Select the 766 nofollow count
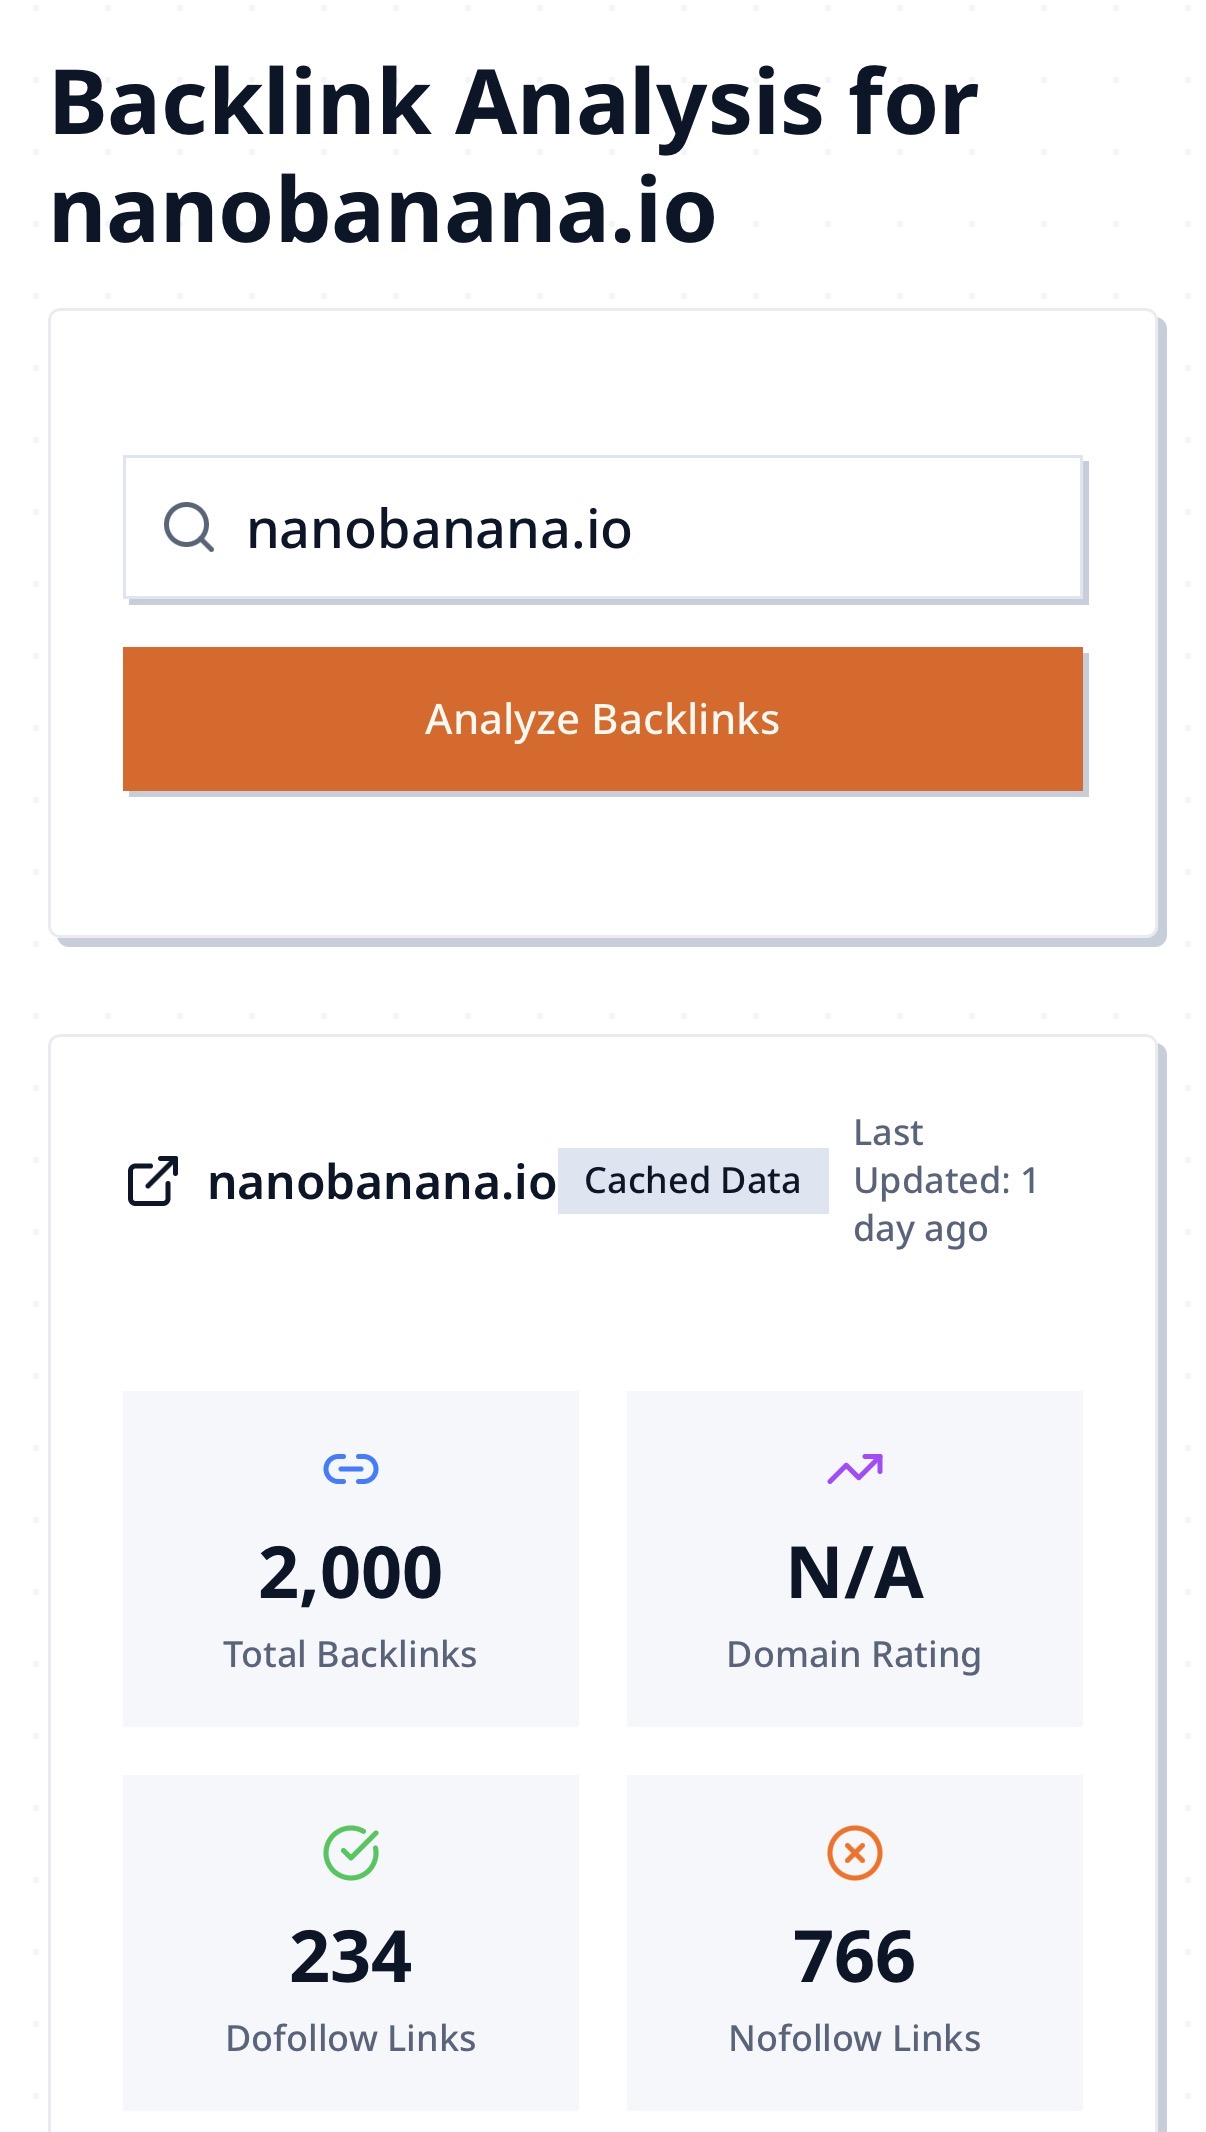Screen dimensions: 1206x2132 click(x=854, y=1957)
